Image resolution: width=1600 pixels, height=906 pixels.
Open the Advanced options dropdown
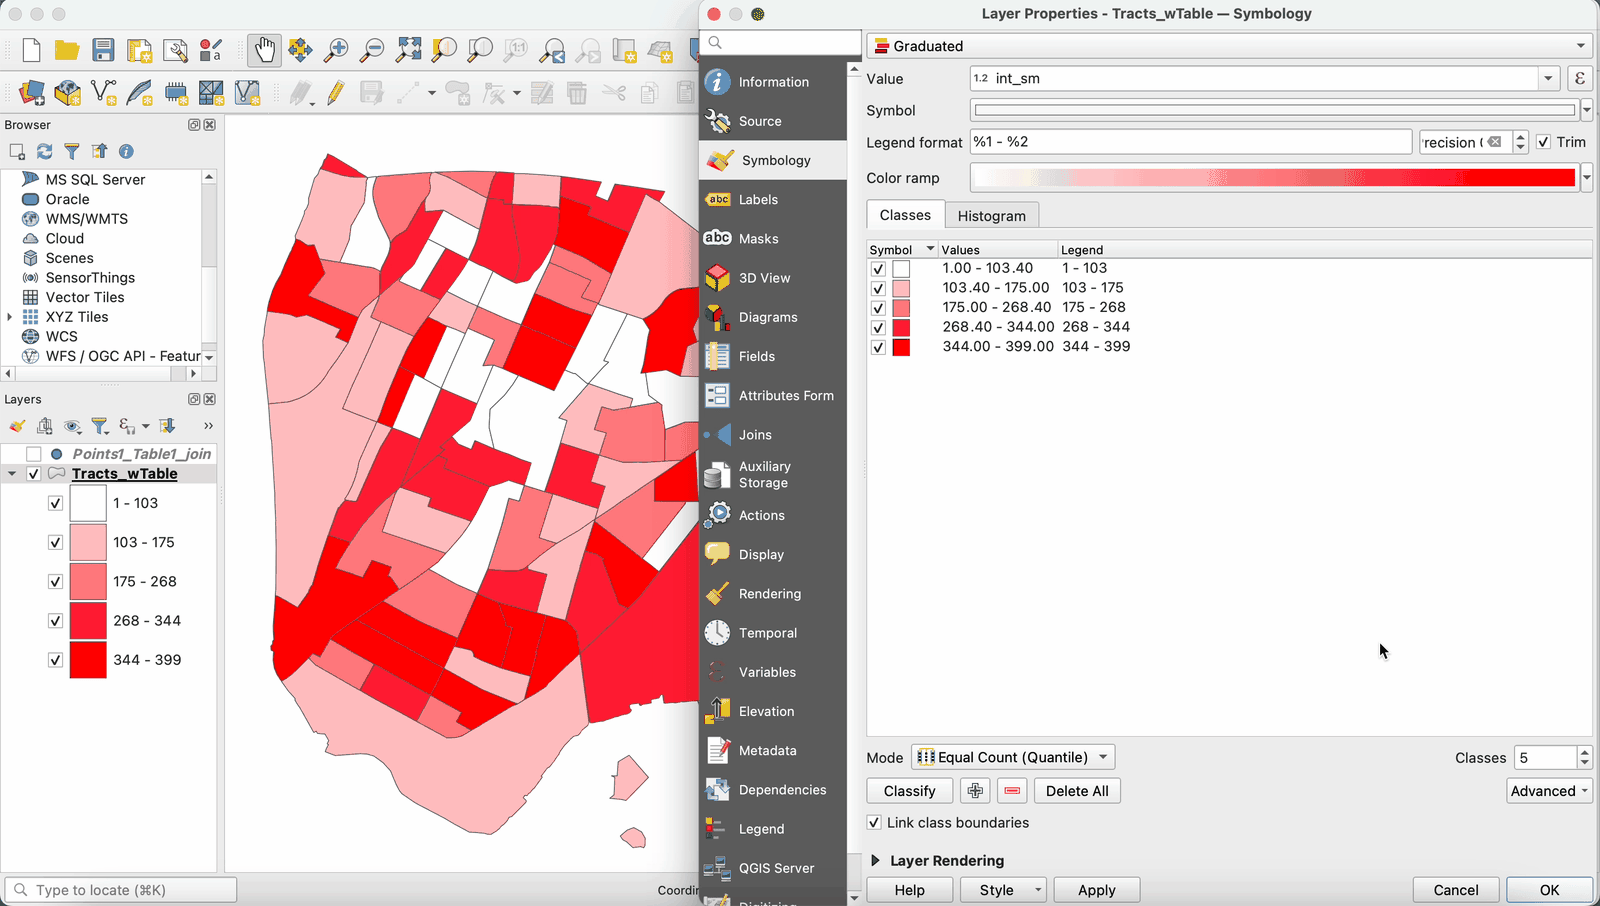tap(1549, 790)
